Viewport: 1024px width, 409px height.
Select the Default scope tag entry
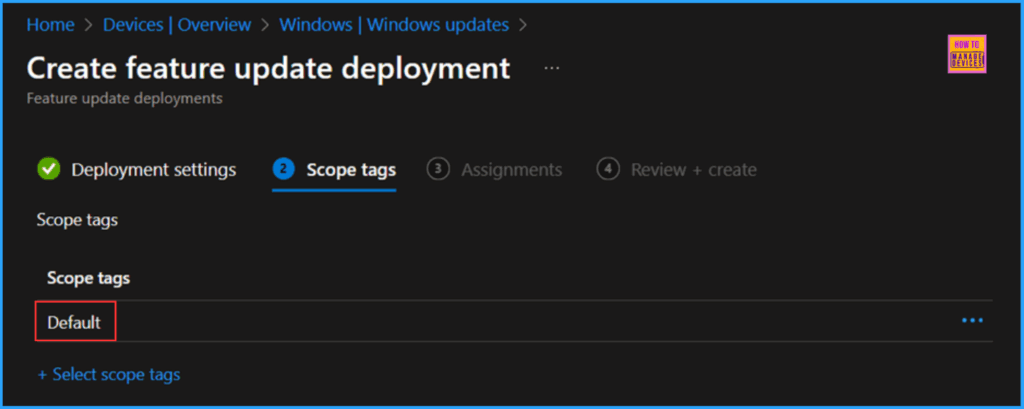pos(74,322)
